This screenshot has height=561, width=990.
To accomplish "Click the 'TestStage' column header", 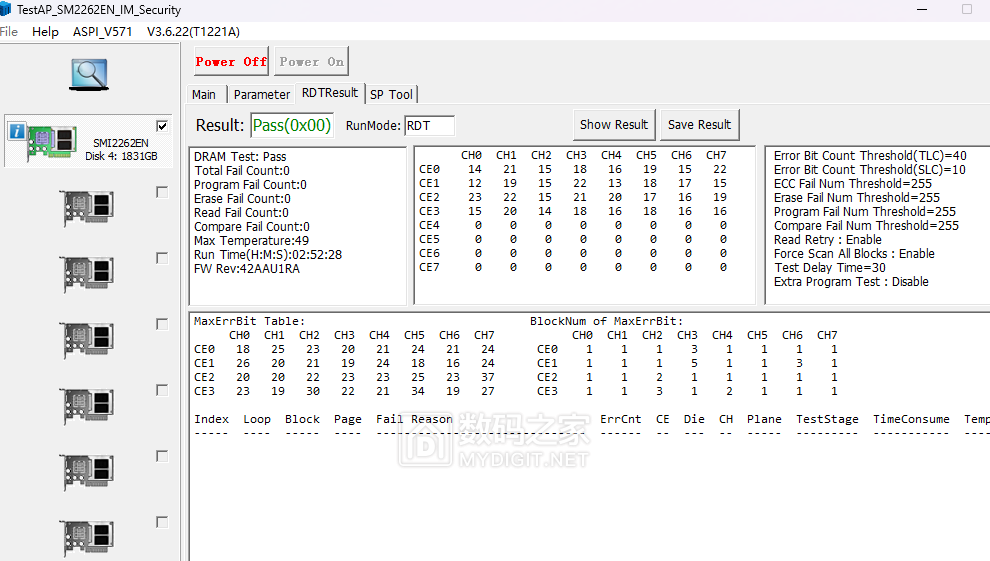I will [827, 419].
